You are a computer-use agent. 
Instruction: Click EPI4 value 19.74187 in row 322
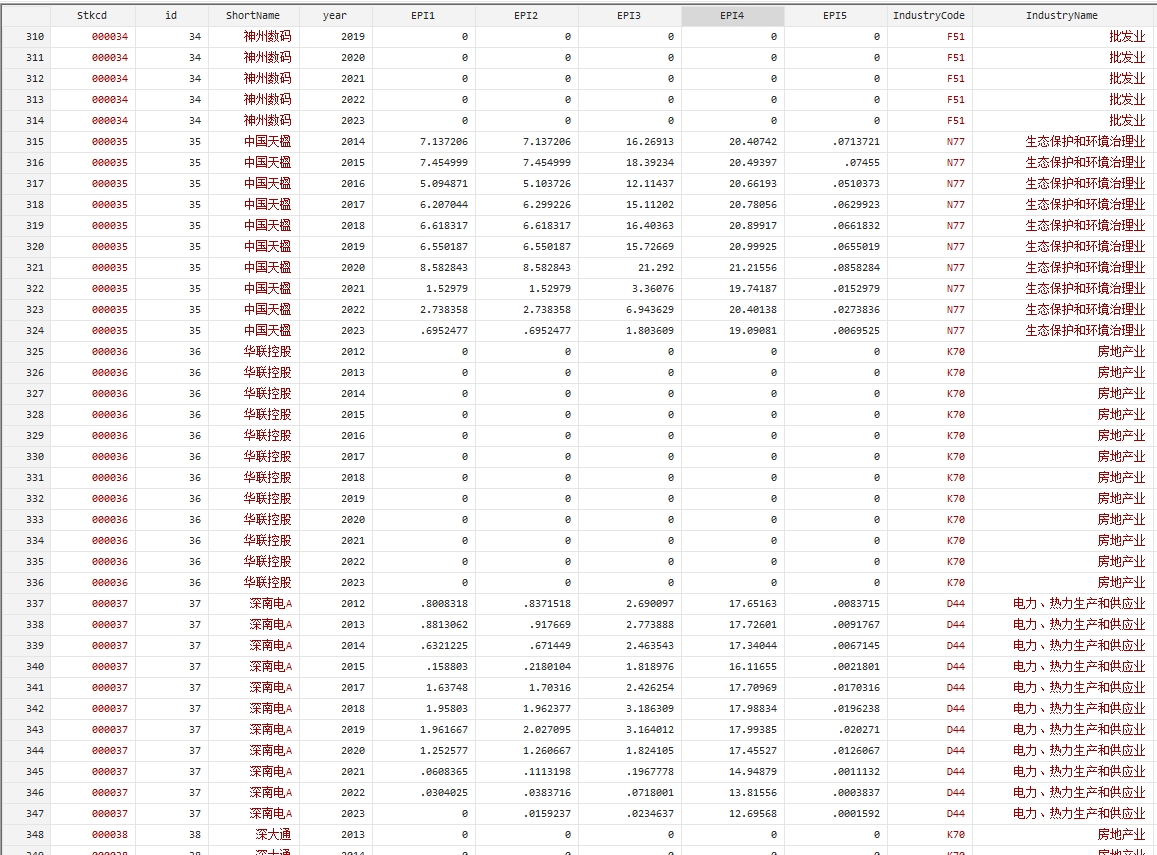coord(753,288)
